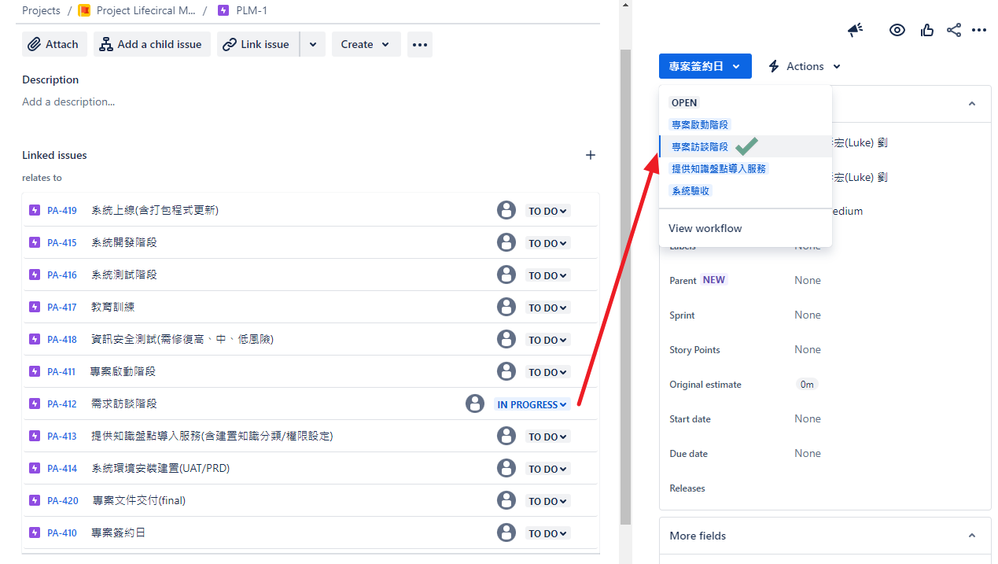Collapse the Details panel chevron
This screenshot has width=998, height=564.
click(x=971, y=104)
